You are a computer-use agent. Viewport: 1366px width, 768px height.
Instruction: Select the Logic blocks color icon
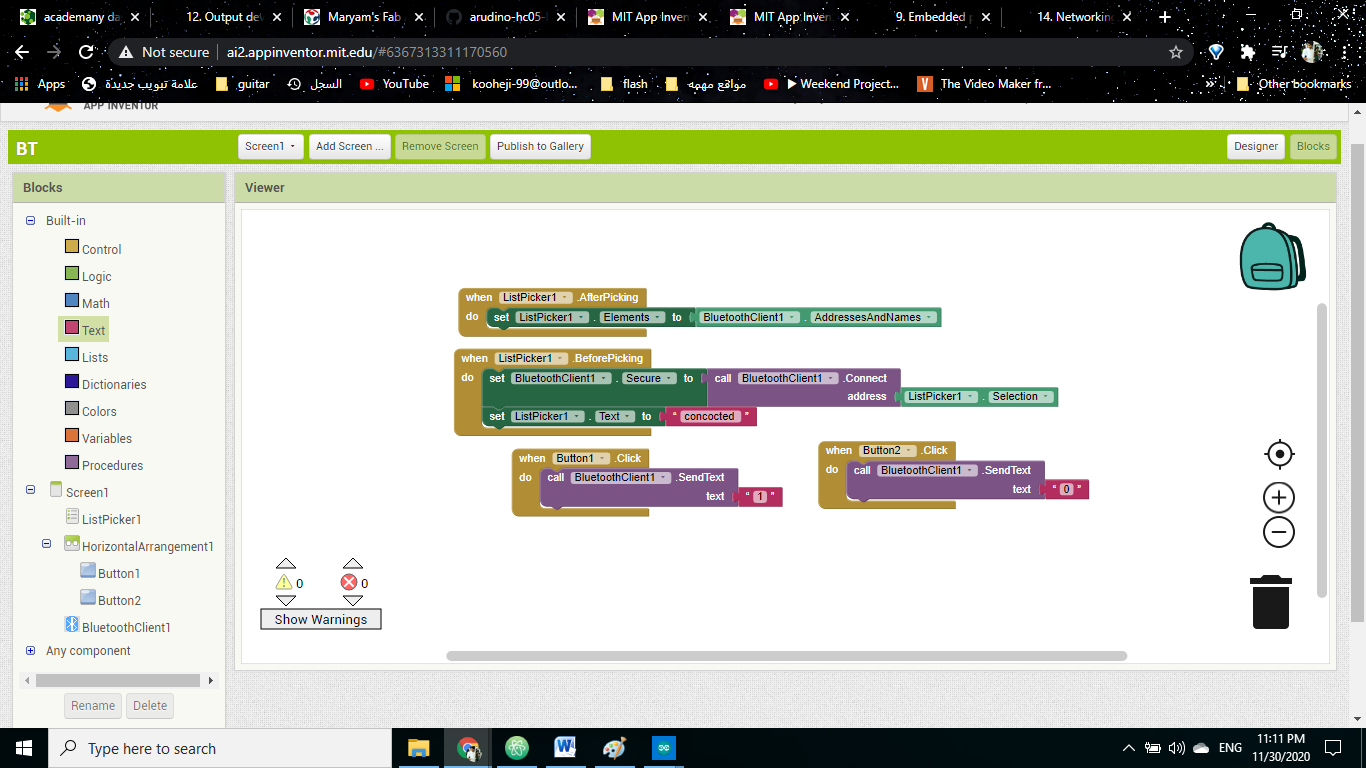click(x=72, y=274)
